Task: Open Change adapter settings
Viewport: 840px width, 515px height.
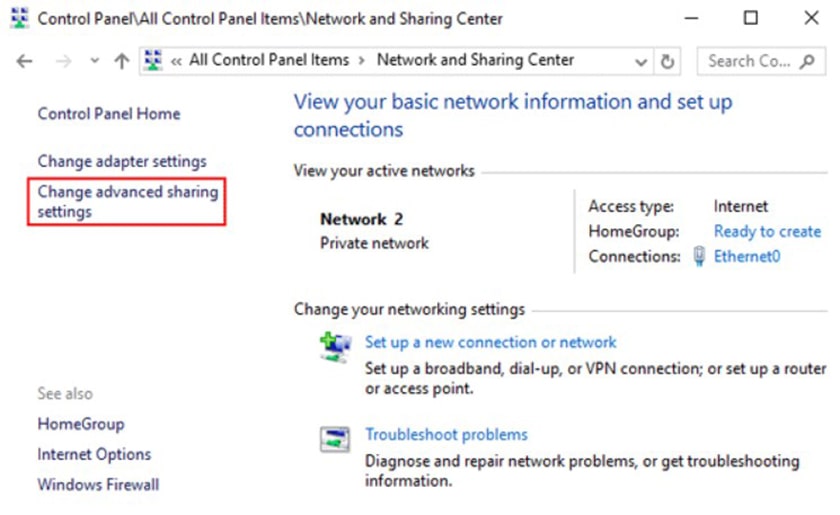Action: pyautogui.click(x=122, y=161)
